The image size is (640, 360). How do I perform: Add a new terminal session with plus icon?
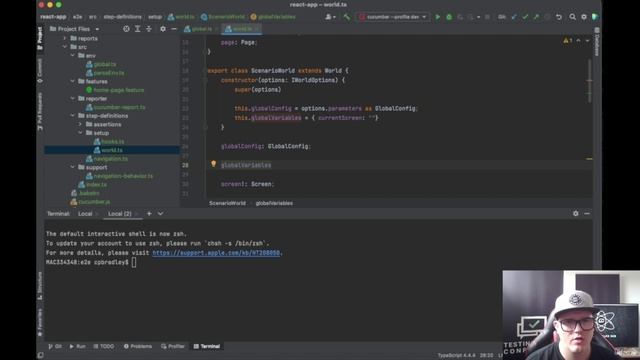coord(149,213)
